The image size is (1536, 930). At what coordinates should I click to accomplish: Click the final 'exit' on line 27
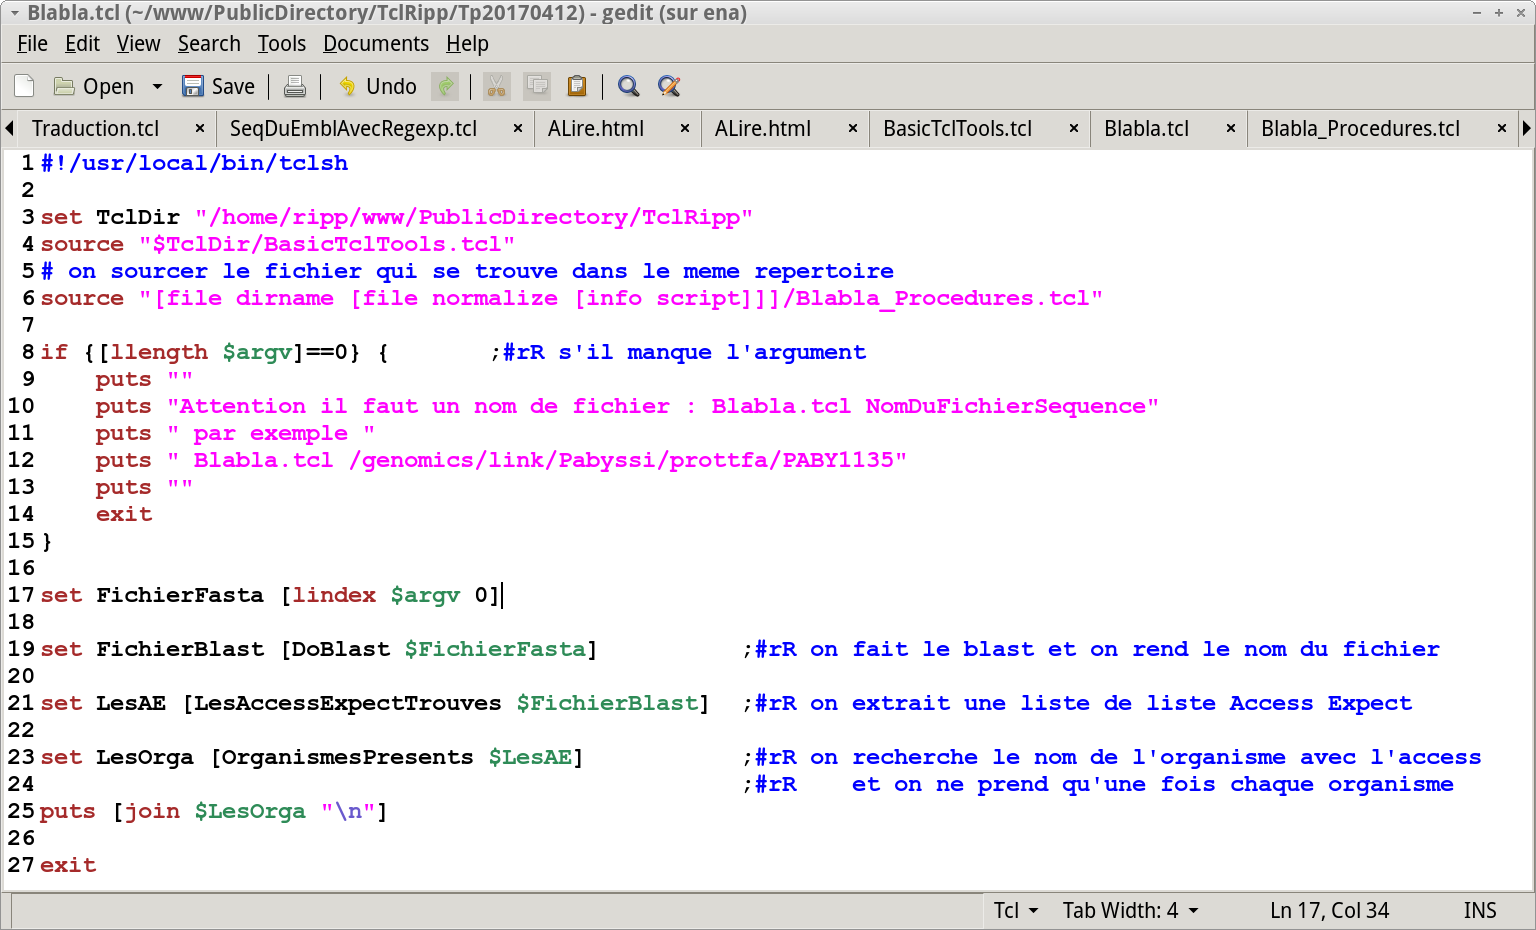(68, 865)
